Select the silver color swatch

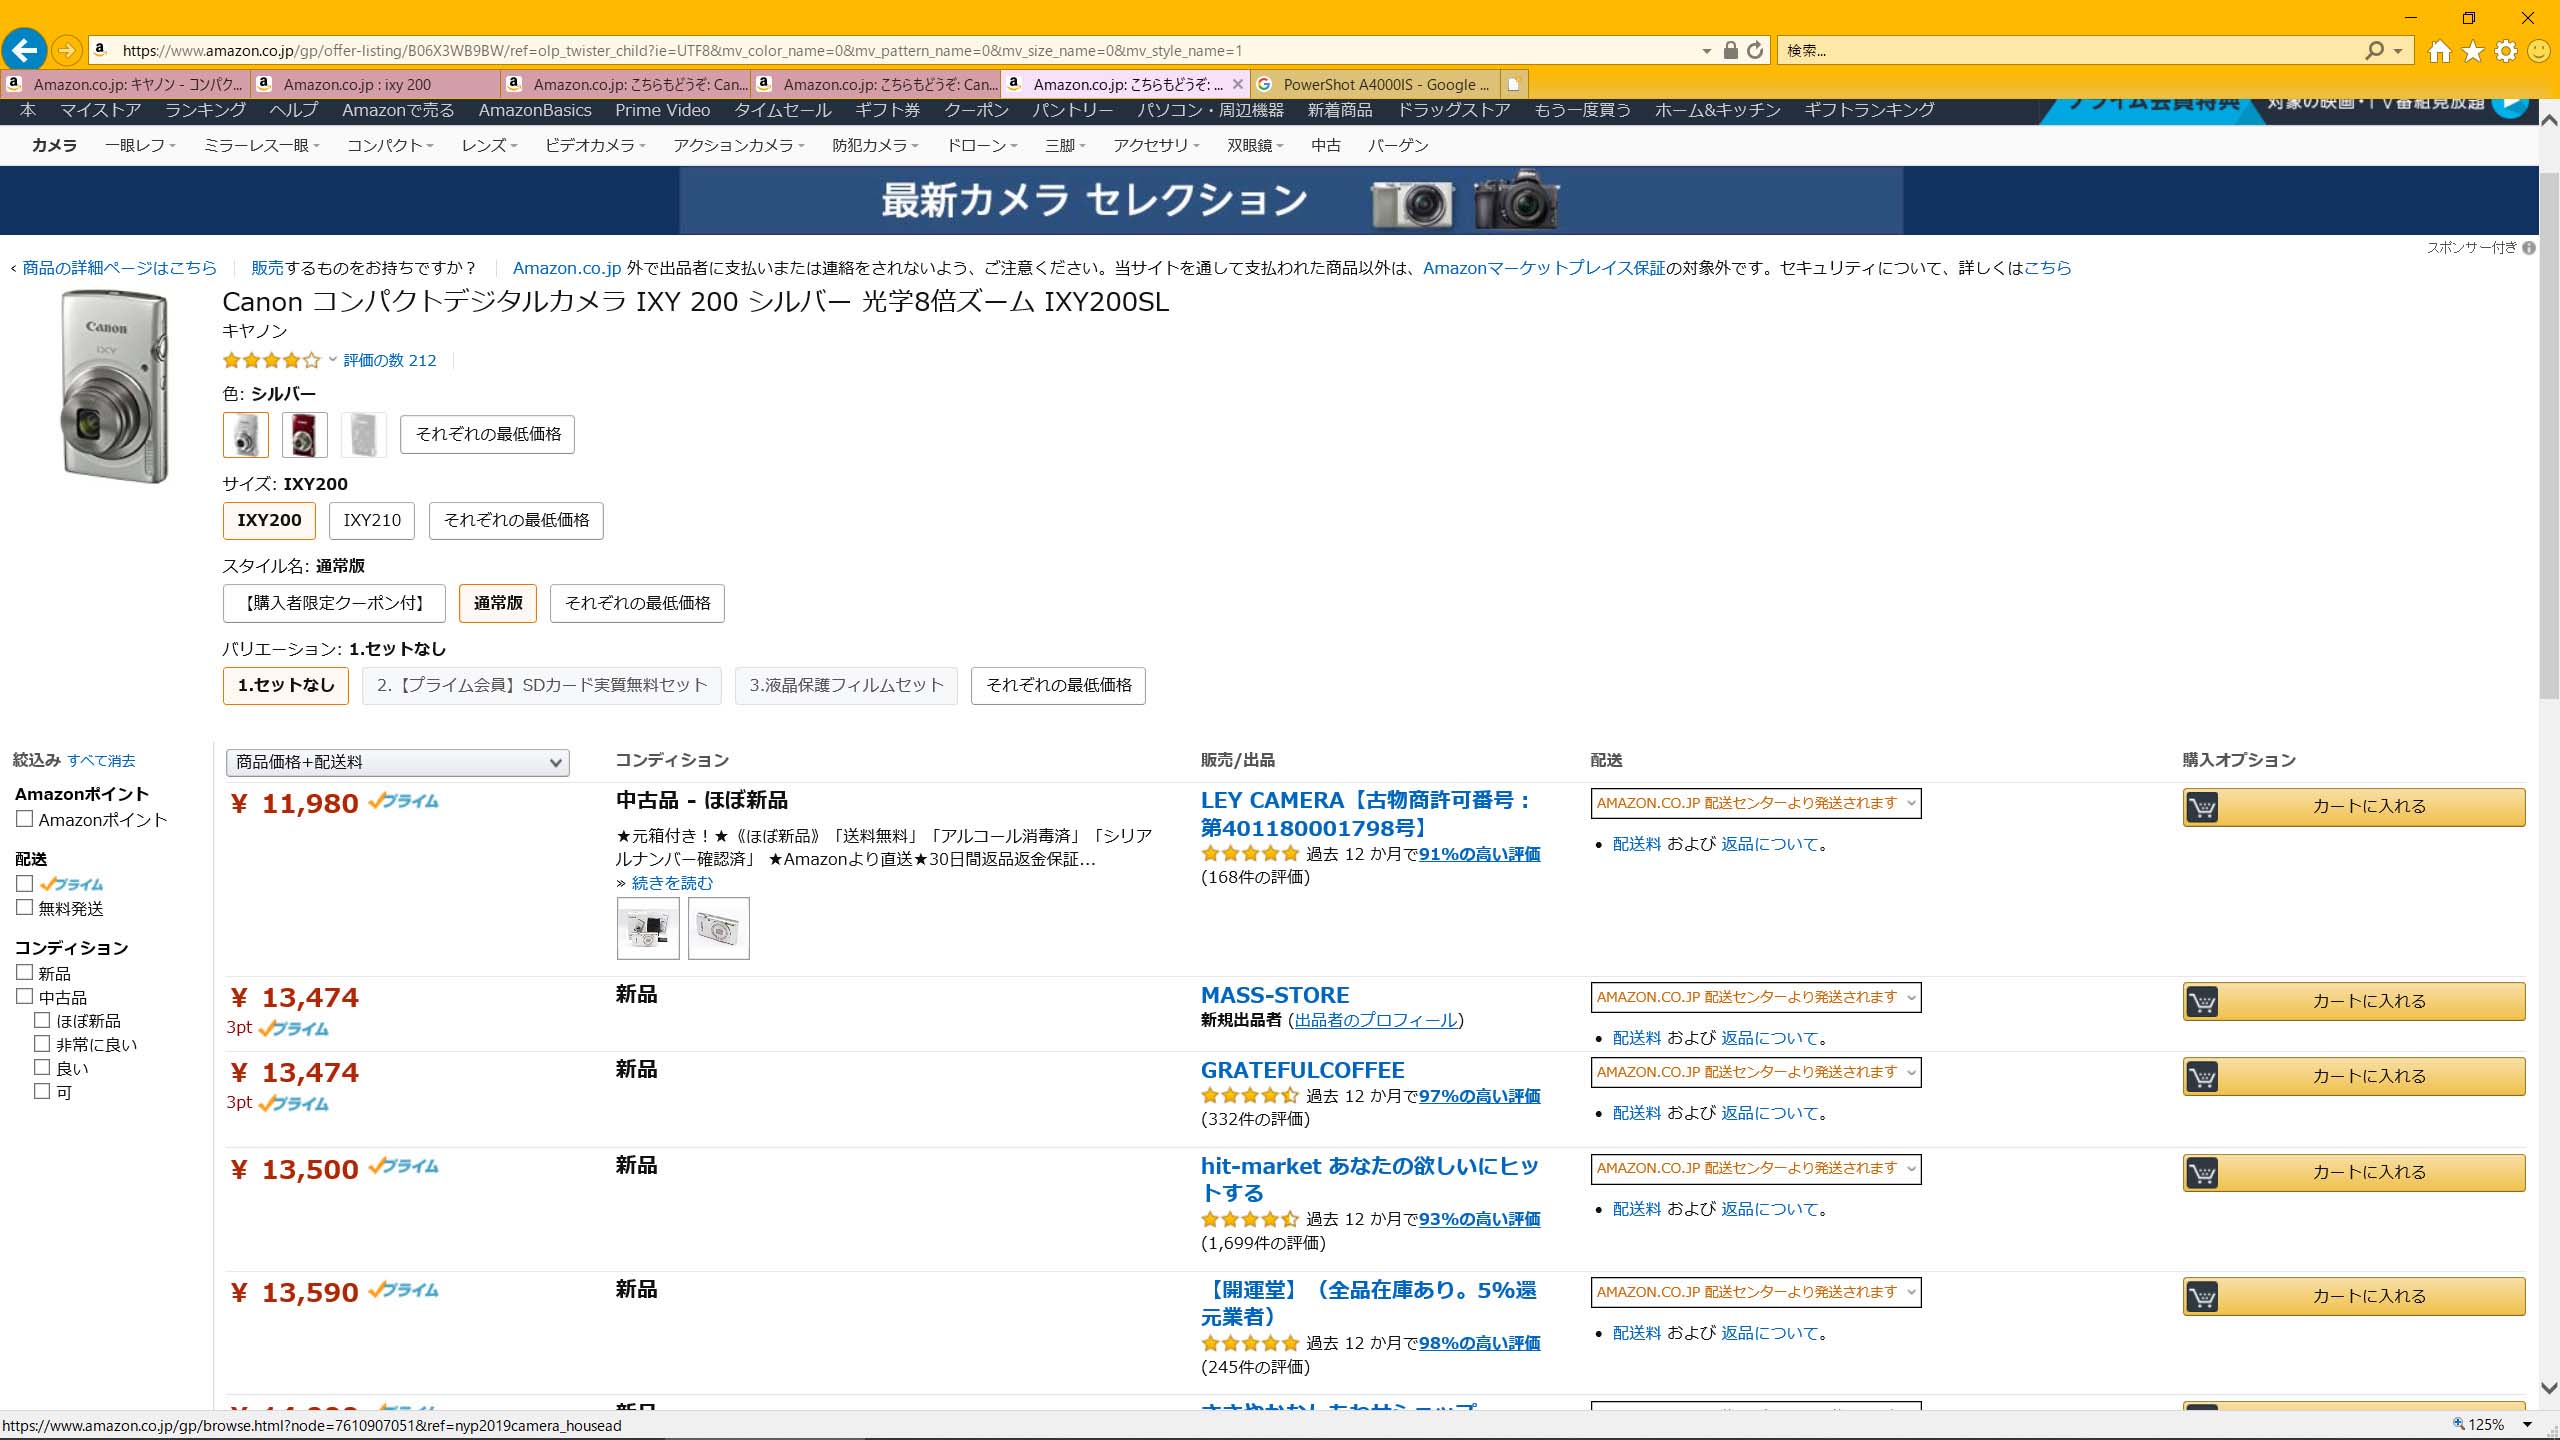pos(246,435)
